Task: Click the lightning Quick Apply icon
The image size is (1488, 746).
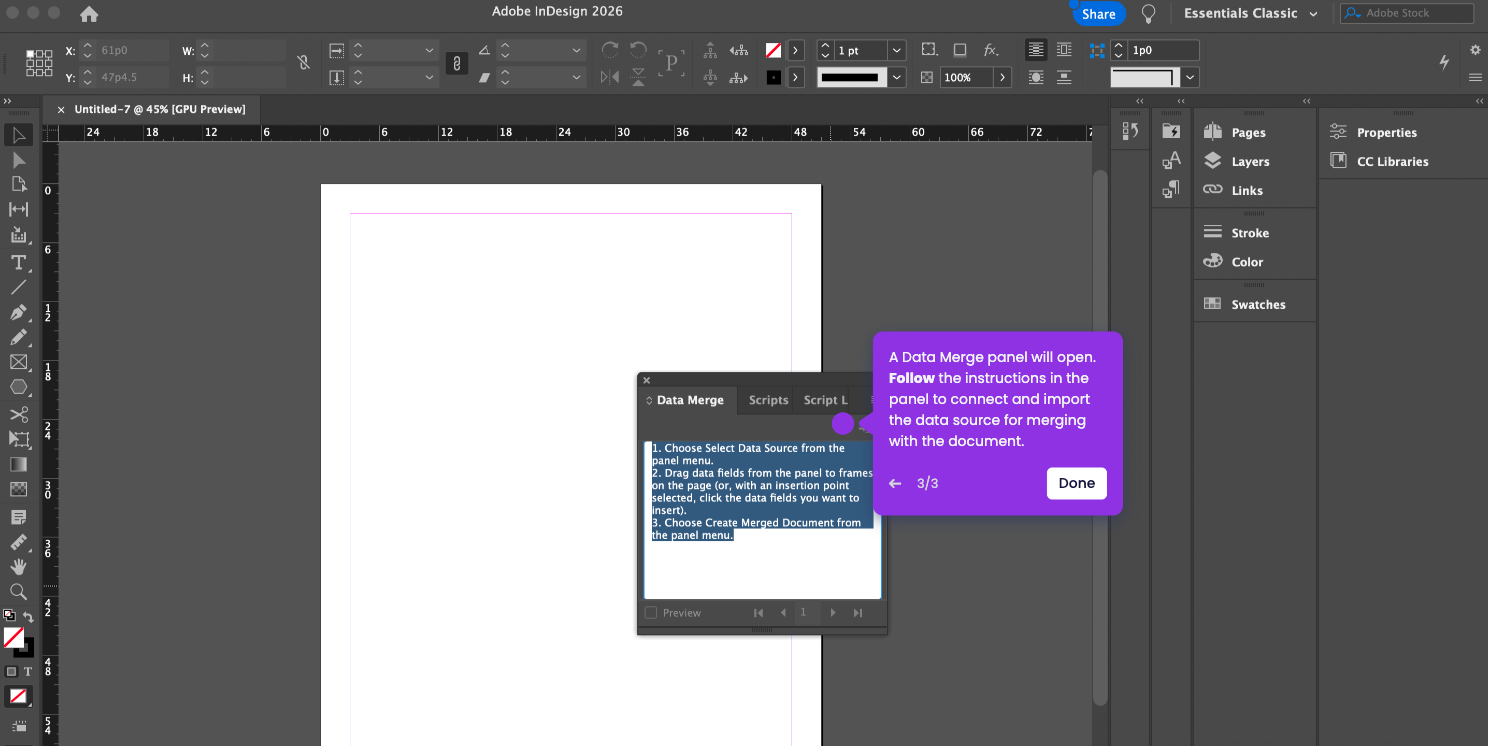Action: click(1444, 62)
